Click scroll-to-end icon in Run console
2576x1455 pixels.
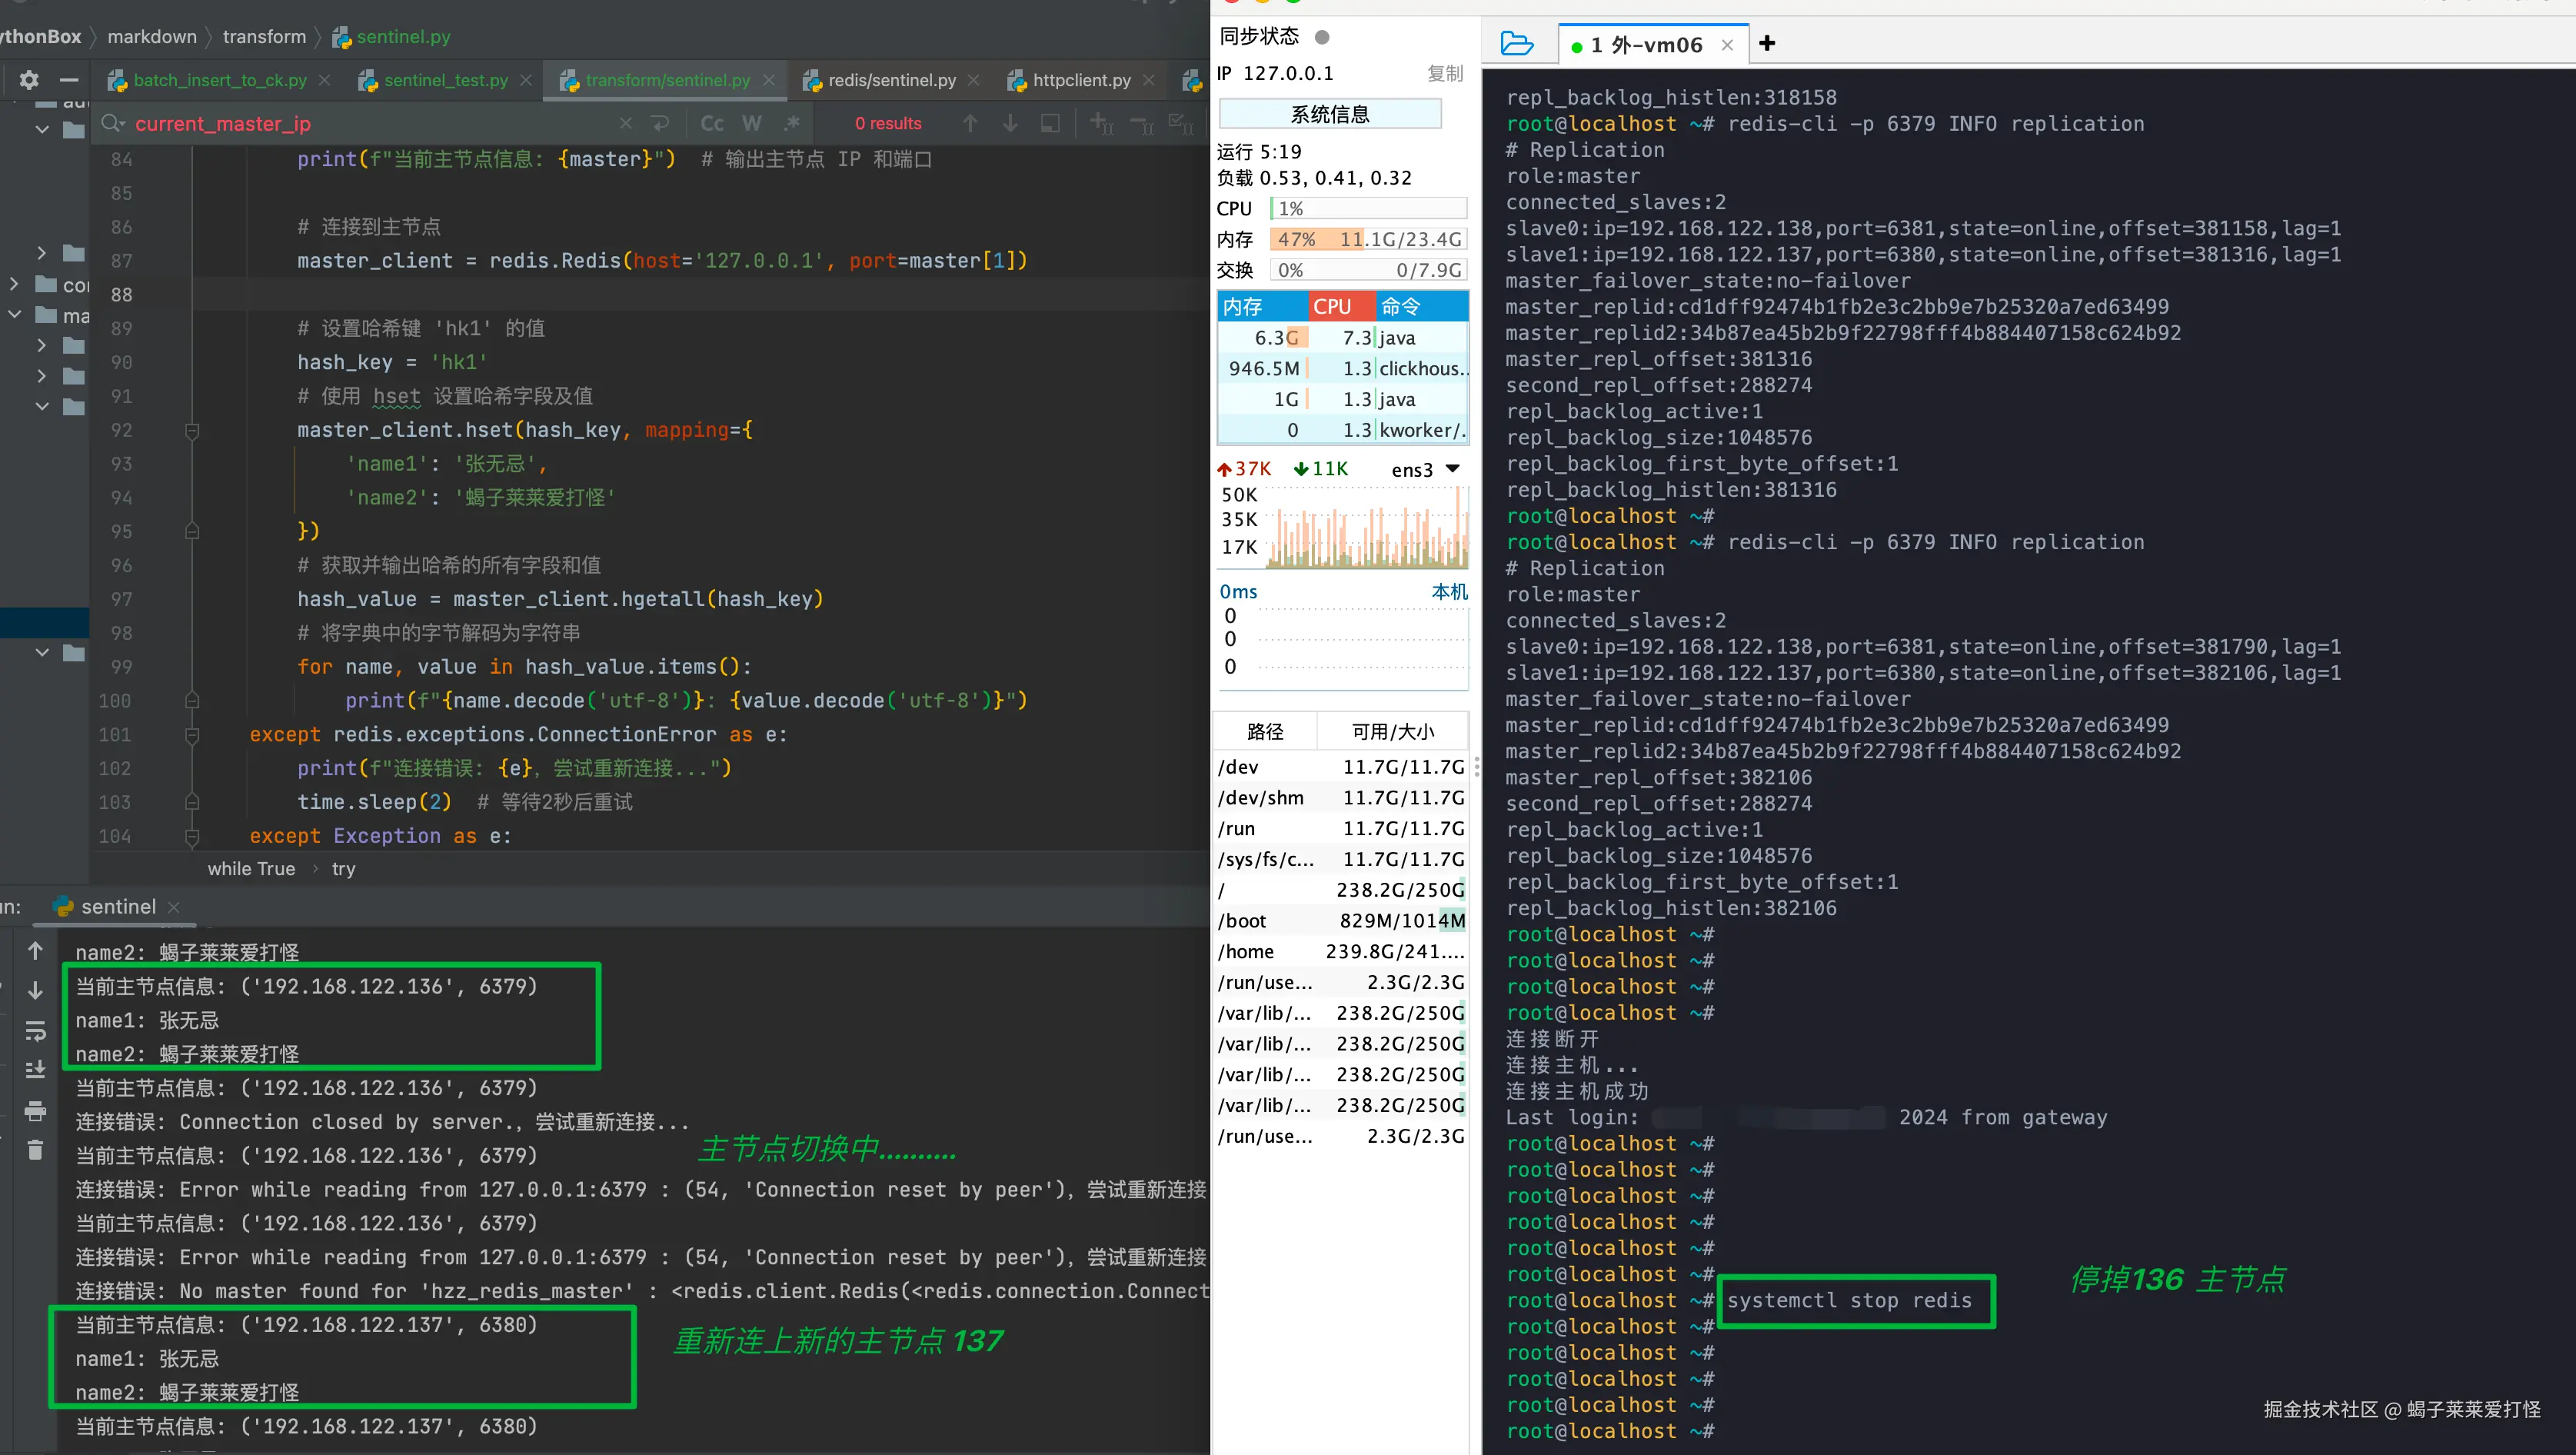(x=35, y=1069)
